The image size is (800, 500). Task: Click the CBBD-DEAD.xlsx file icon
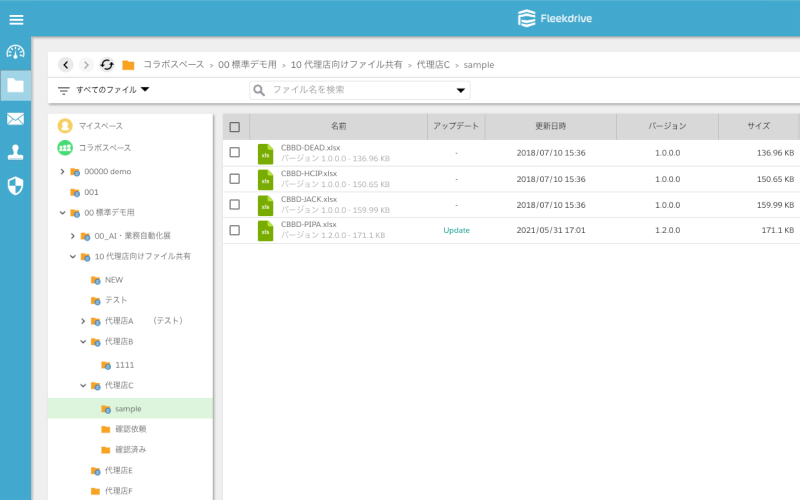click(x=265, y=154)
